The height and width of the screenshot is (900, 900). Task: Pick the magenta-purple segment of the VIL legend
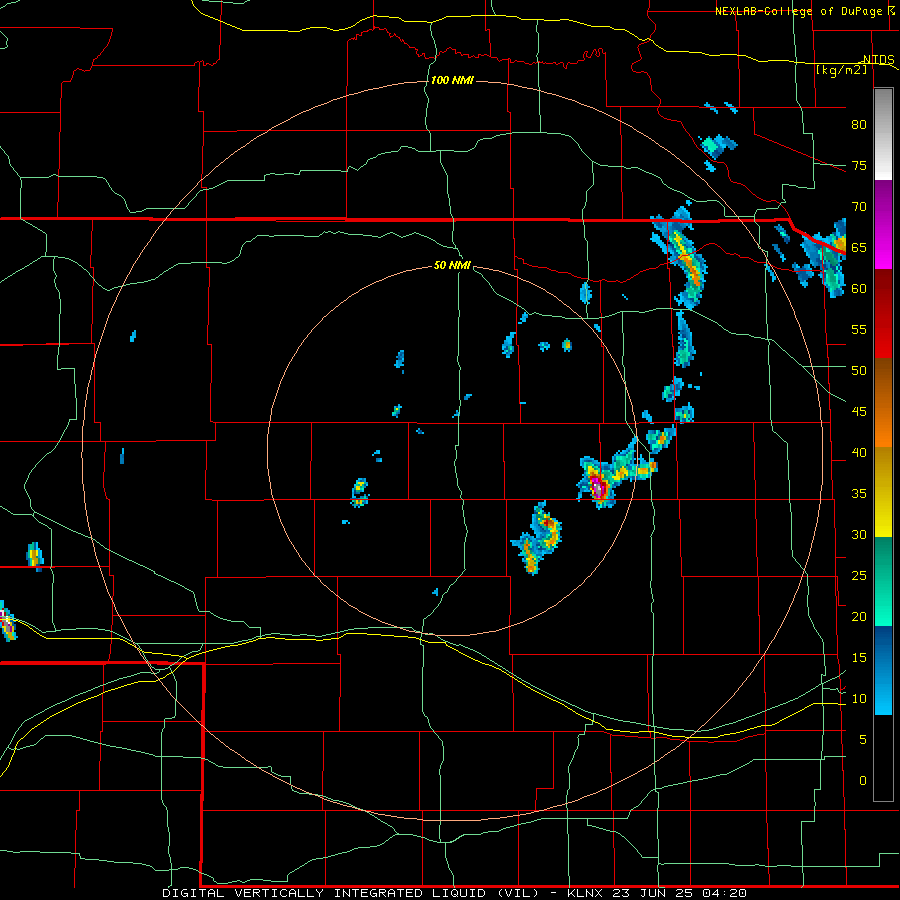pos(883,224)
